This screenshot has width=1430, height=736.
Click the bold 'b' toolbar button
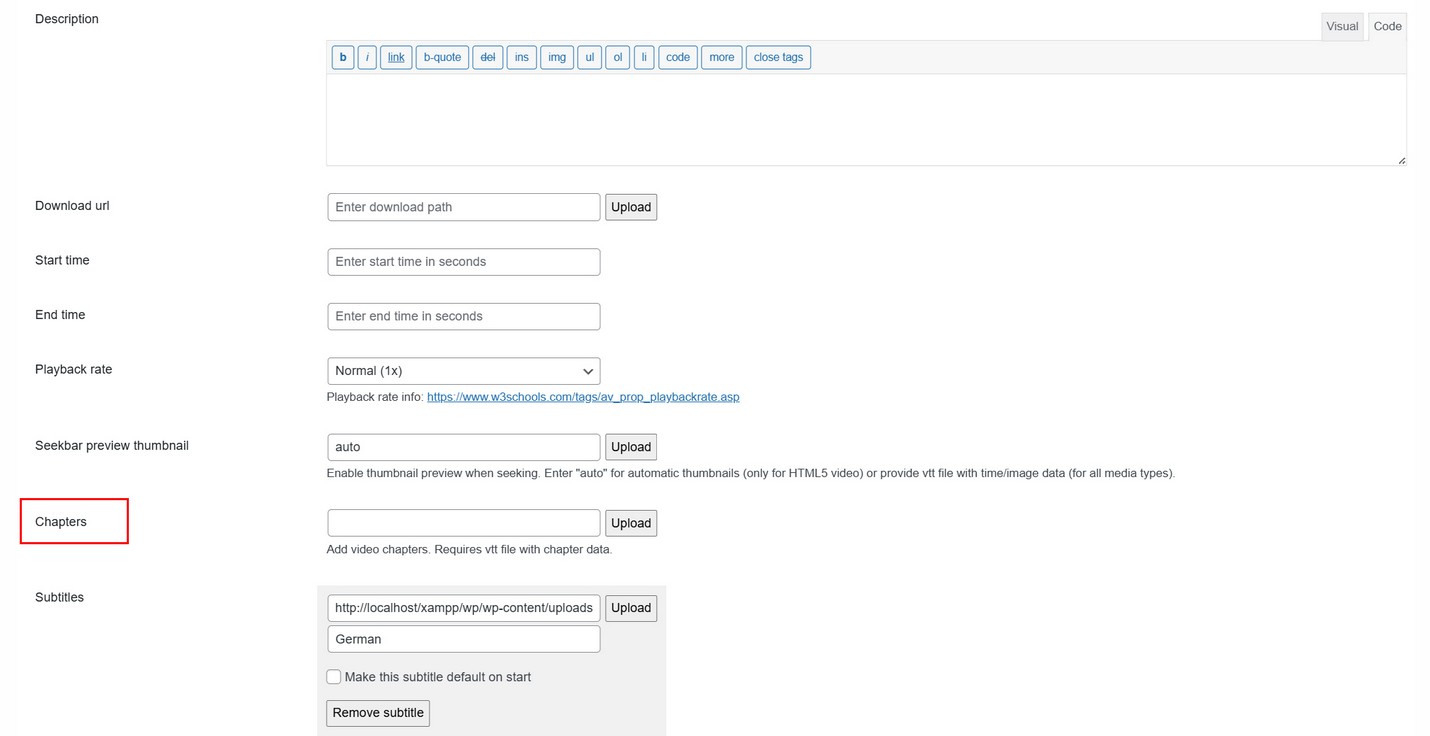click(342, 57)
